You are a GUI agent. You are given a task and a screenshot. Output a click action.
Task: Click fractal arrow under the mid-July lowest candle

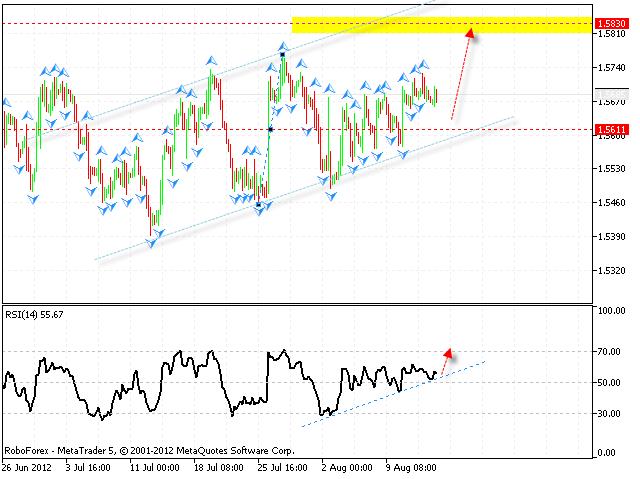pos(152,242)
